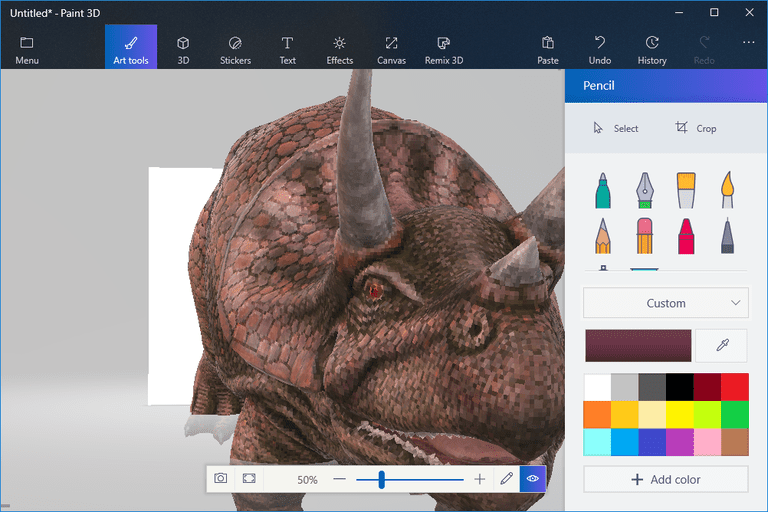This screenshot has width=768, height=512.
Task: Choose the lime color swatch
Action: [707, 414]
